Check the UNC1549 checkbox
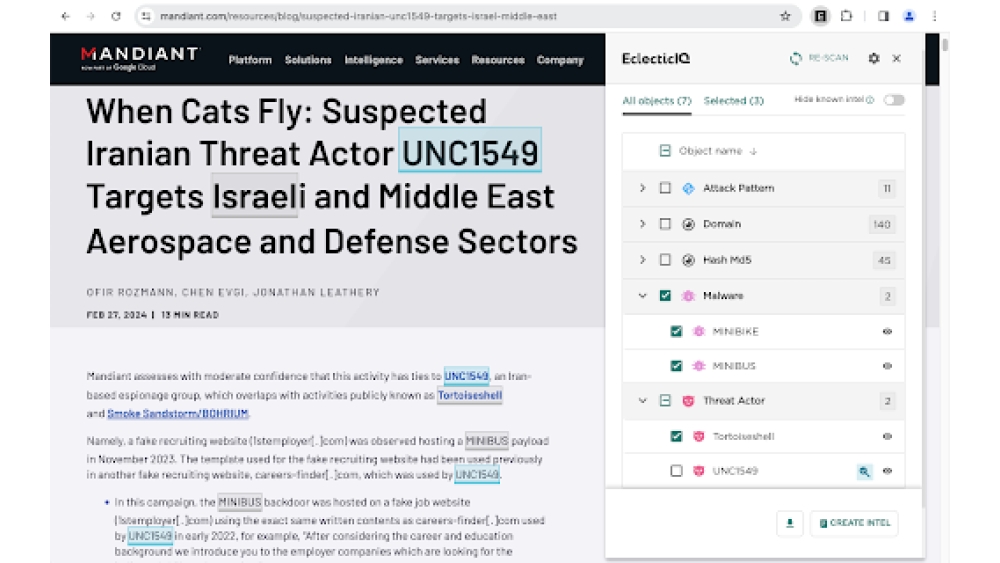 click(676, 471)
